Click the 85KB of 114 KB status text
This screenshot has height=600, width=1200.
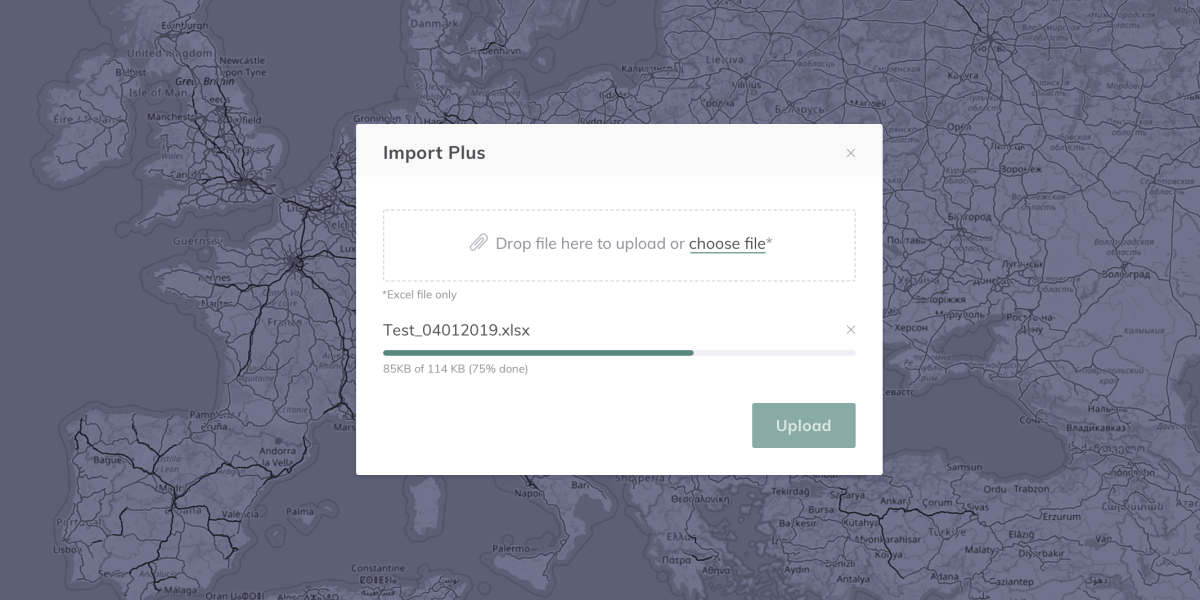[455, 369]
